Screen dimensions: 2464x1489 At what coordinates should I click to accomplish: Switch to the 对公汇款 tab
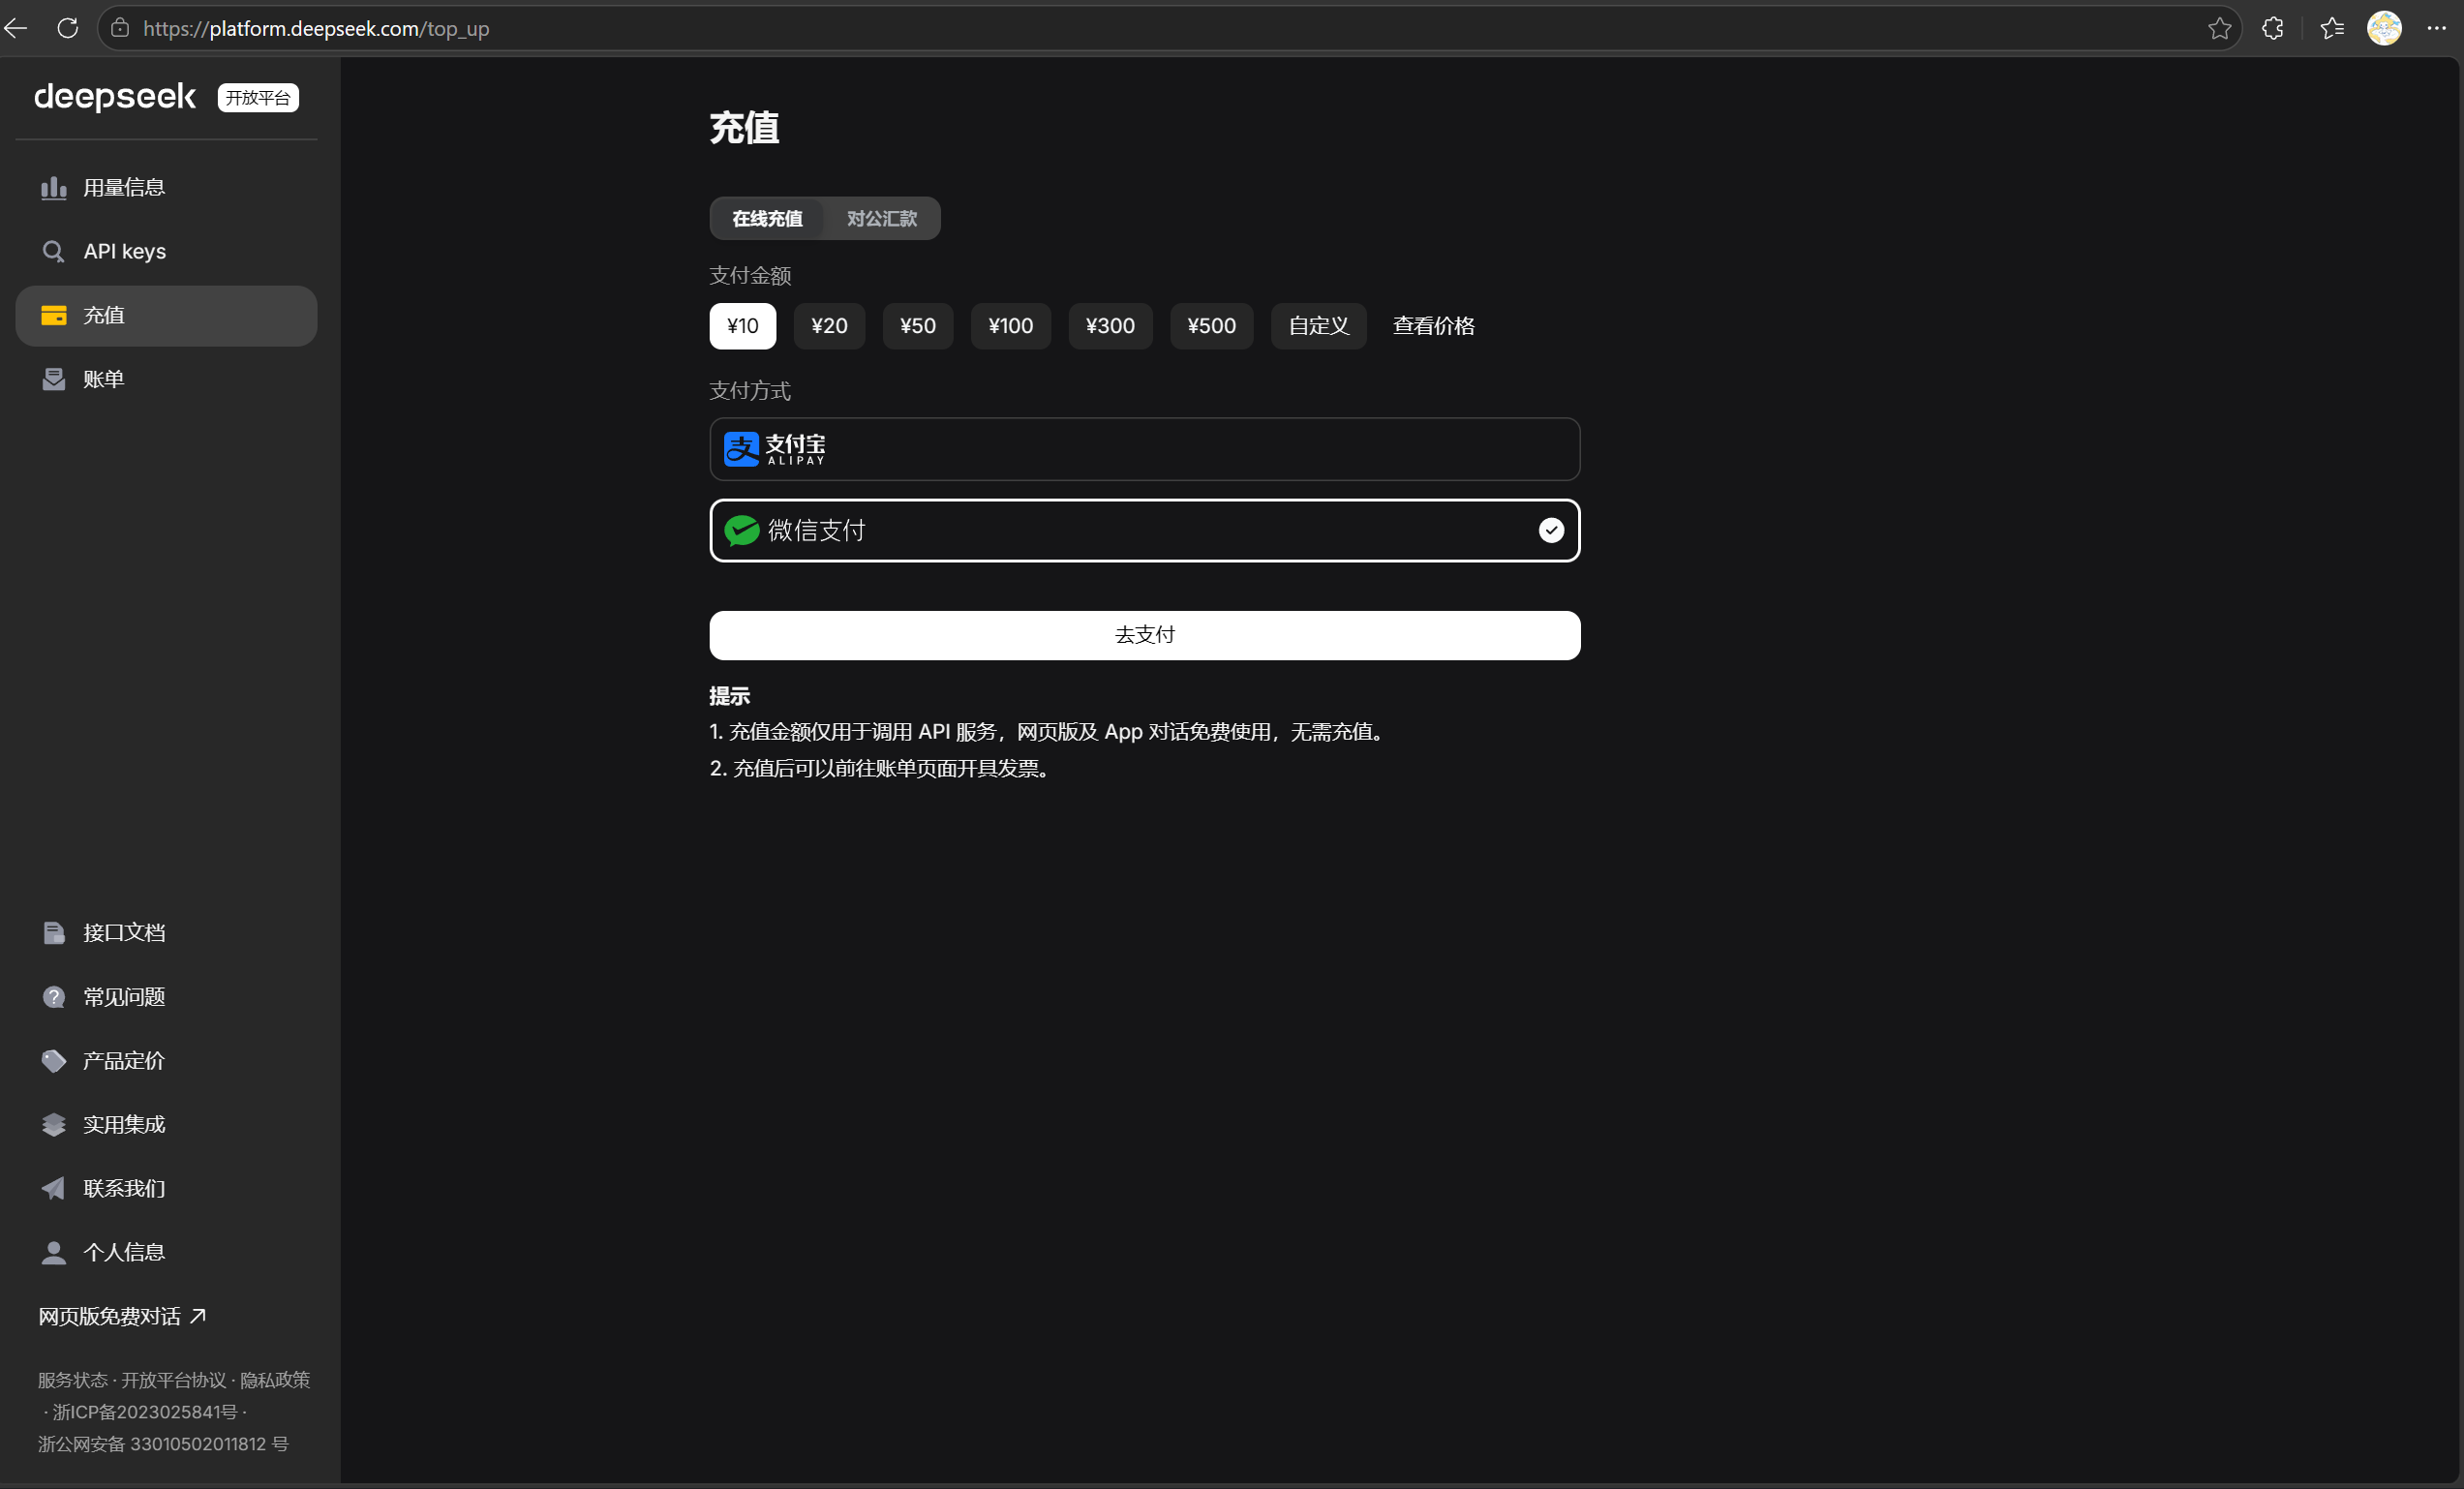(x=881, y=218)
